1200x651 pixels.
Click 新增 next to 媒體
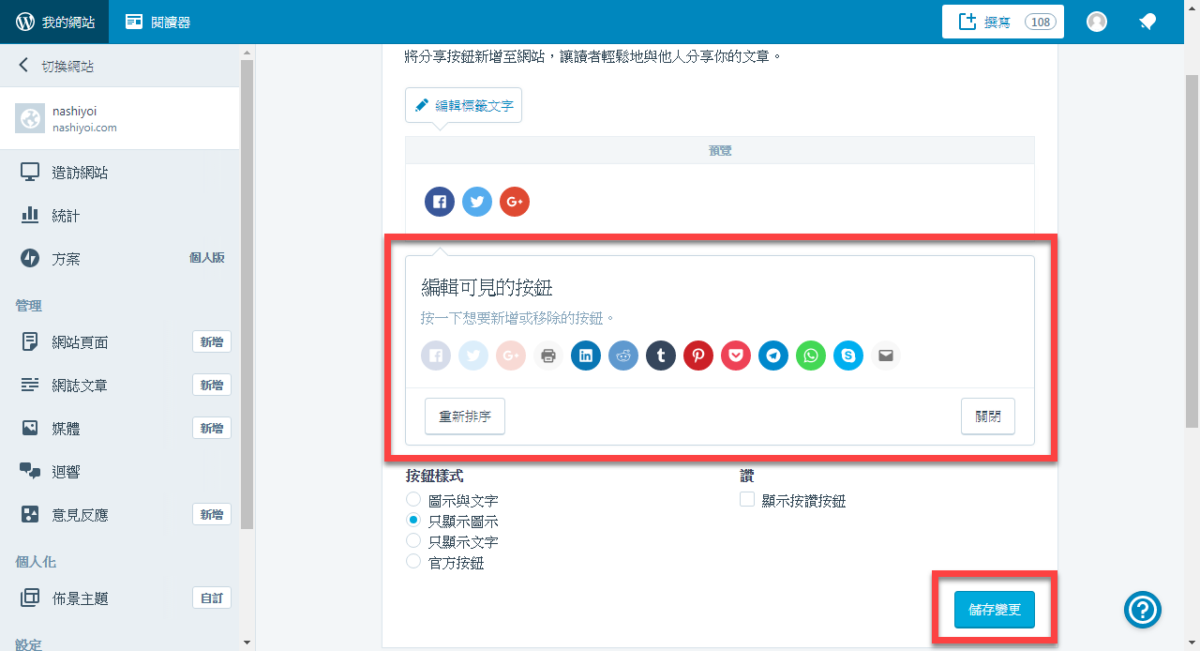point(211,428)
